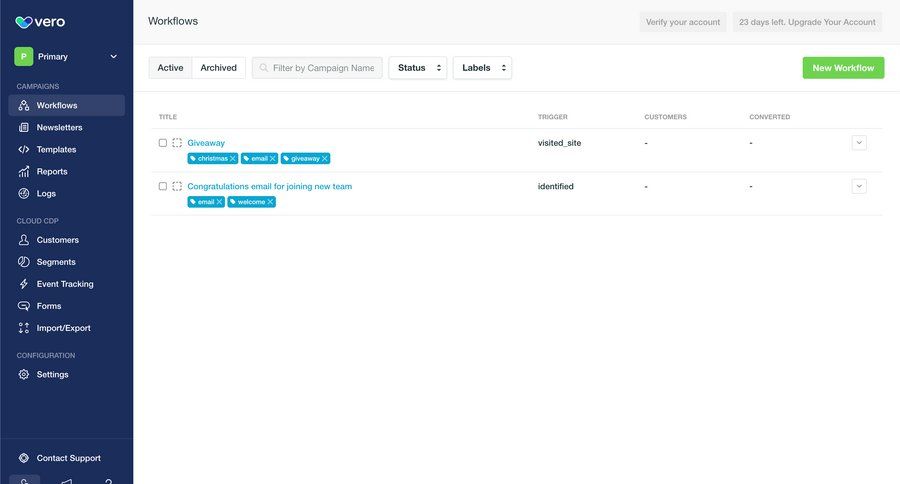Expand the Congratulations row actions chevron
Image resolution: width=900 pixels, height=484 pixels.
click(859, 187)
